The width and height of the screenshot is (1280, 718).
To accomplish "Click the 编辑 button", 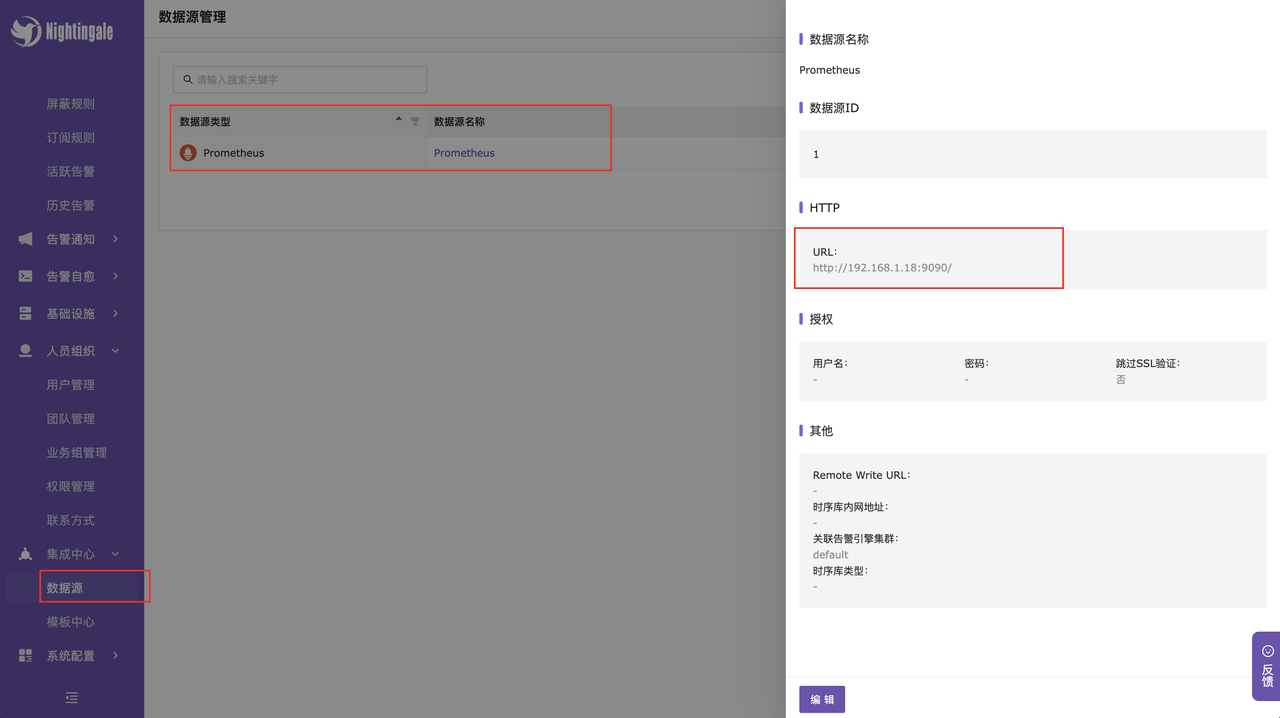I will [821, 700].
